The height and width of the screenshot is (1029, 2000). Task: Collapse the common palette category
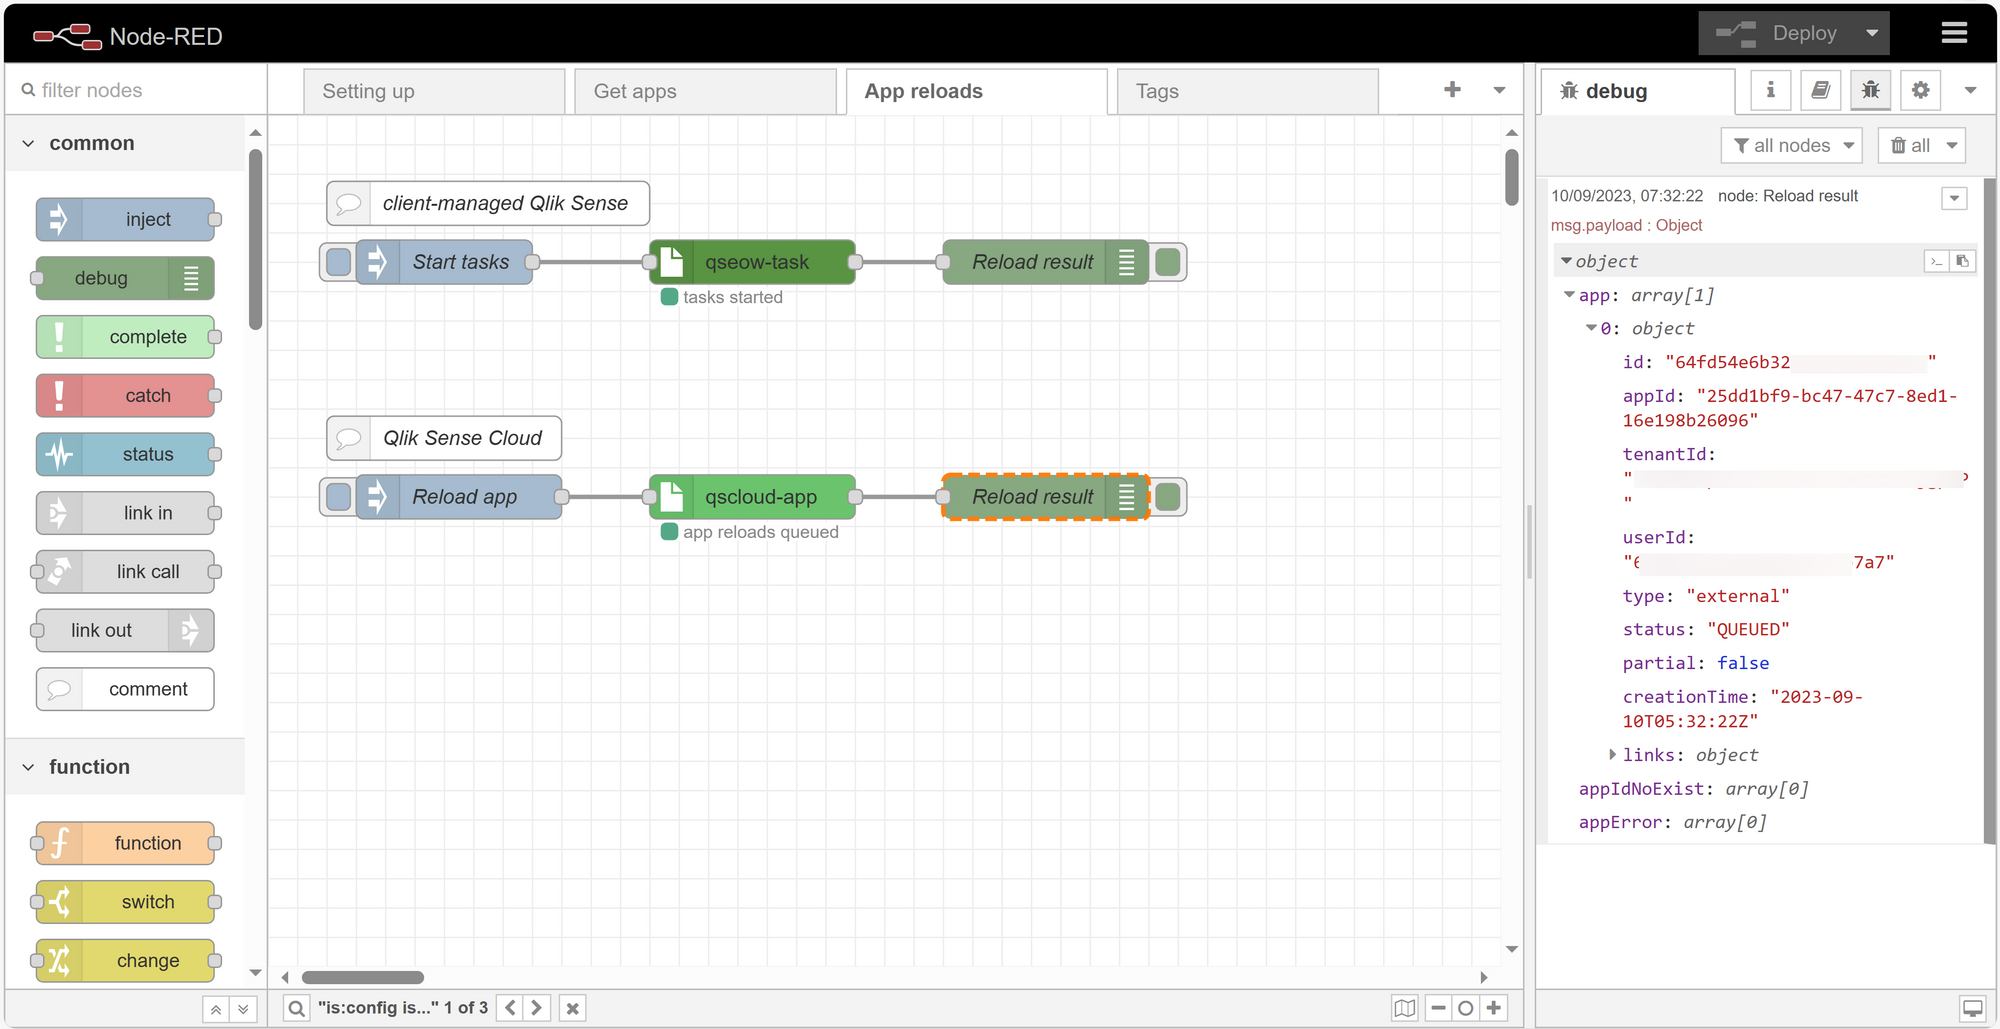tap(124, 143)
